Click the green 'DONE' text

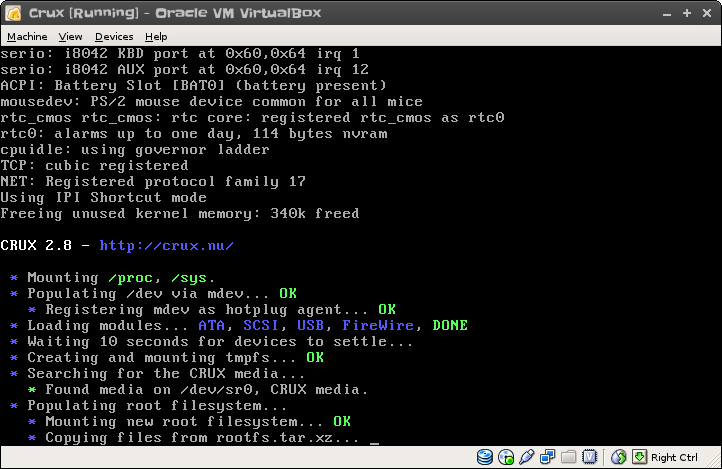click(x=450, y=325)
